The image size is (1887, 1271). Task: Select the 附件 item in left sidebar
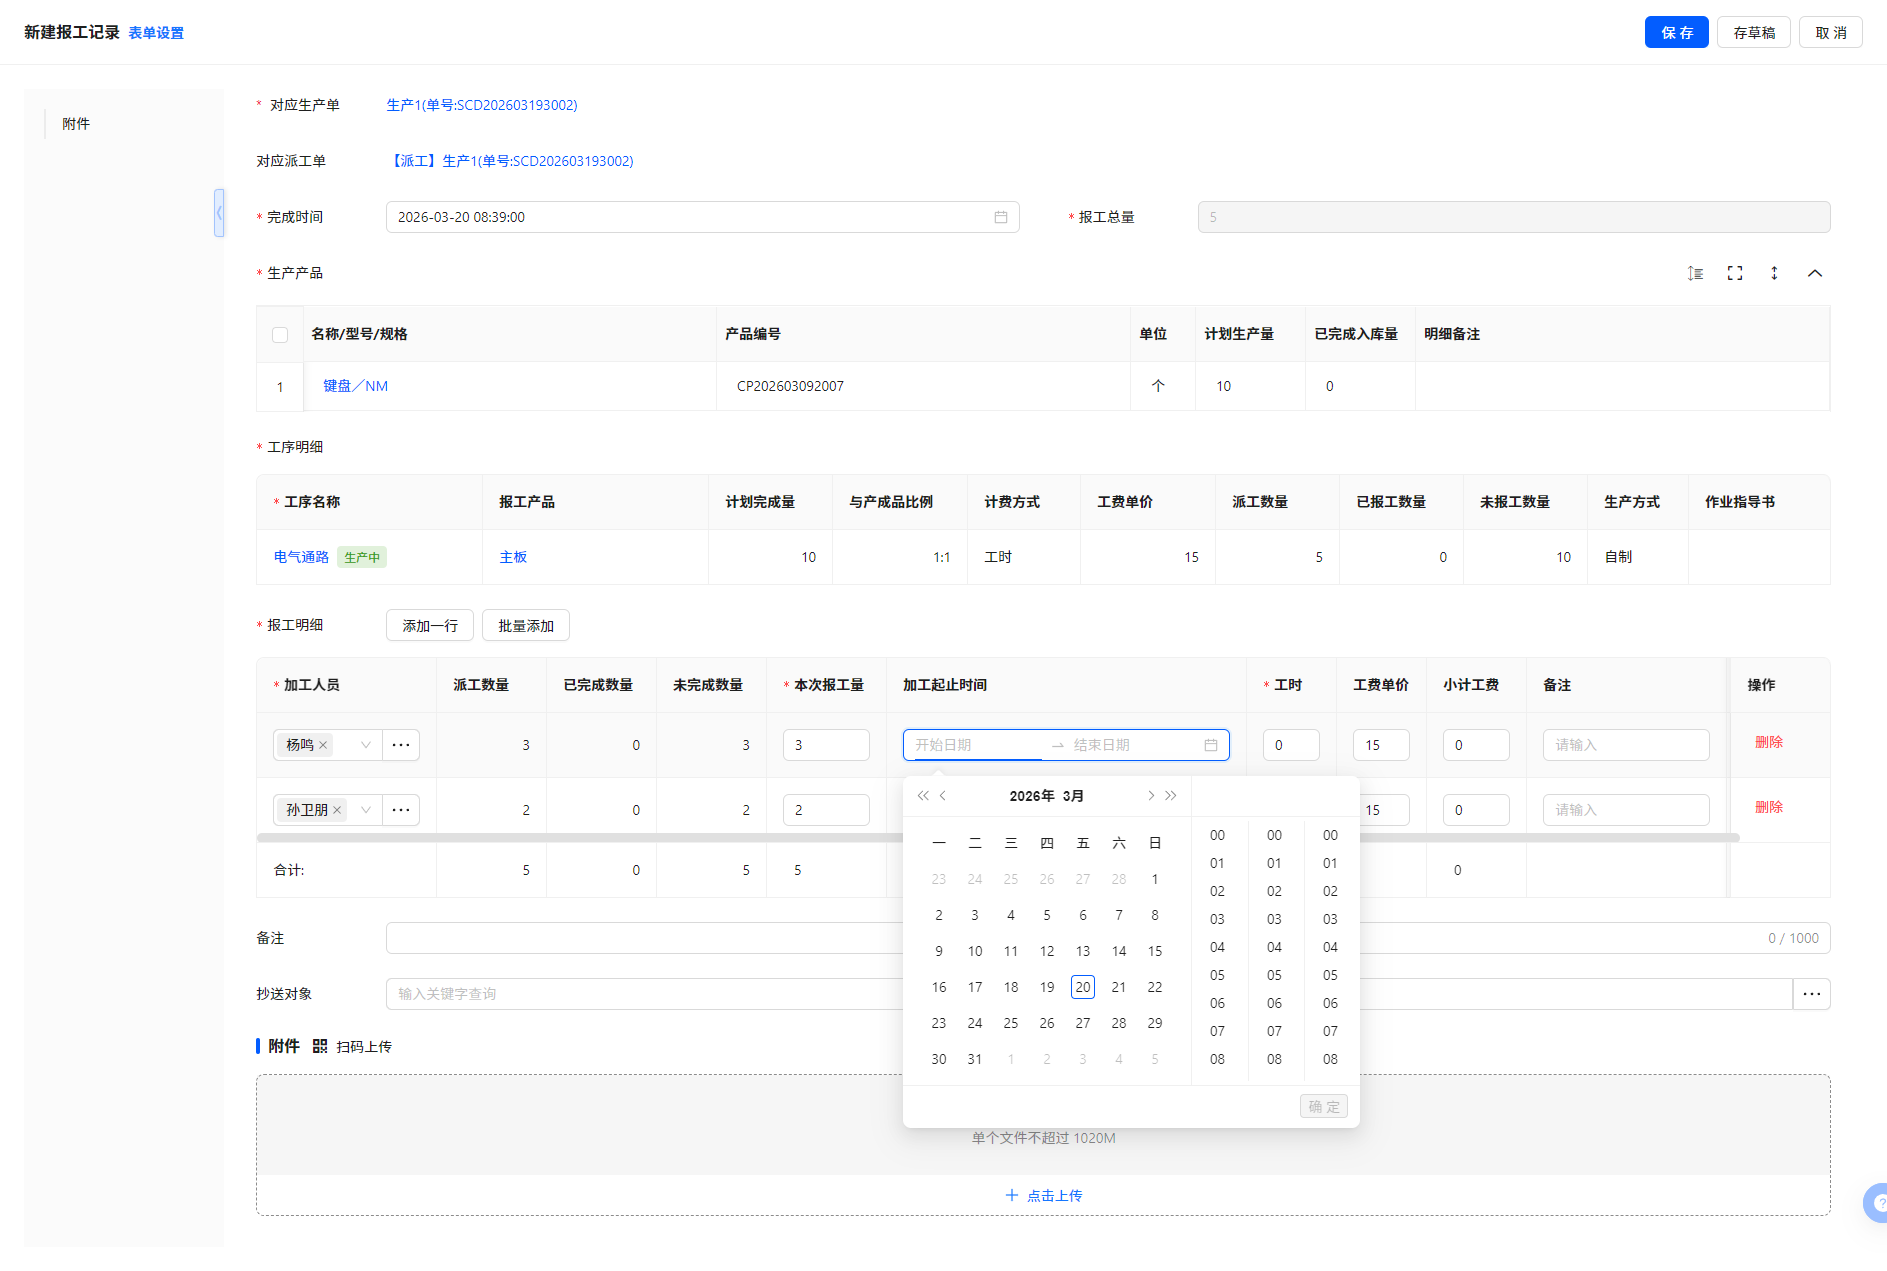click(76, 124)
